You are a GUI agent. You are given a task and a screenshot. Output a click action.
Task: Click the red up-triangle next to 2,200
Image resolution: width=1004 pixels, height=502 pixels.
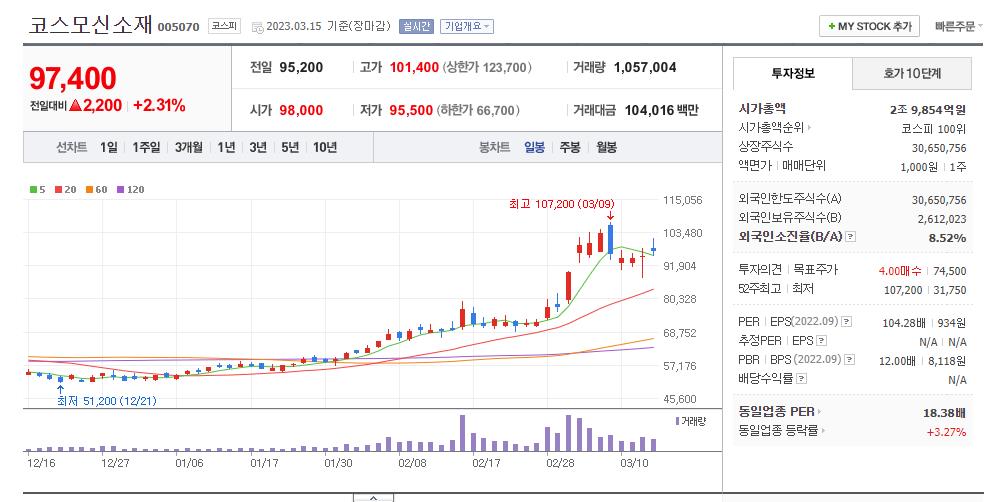(75, 106)
